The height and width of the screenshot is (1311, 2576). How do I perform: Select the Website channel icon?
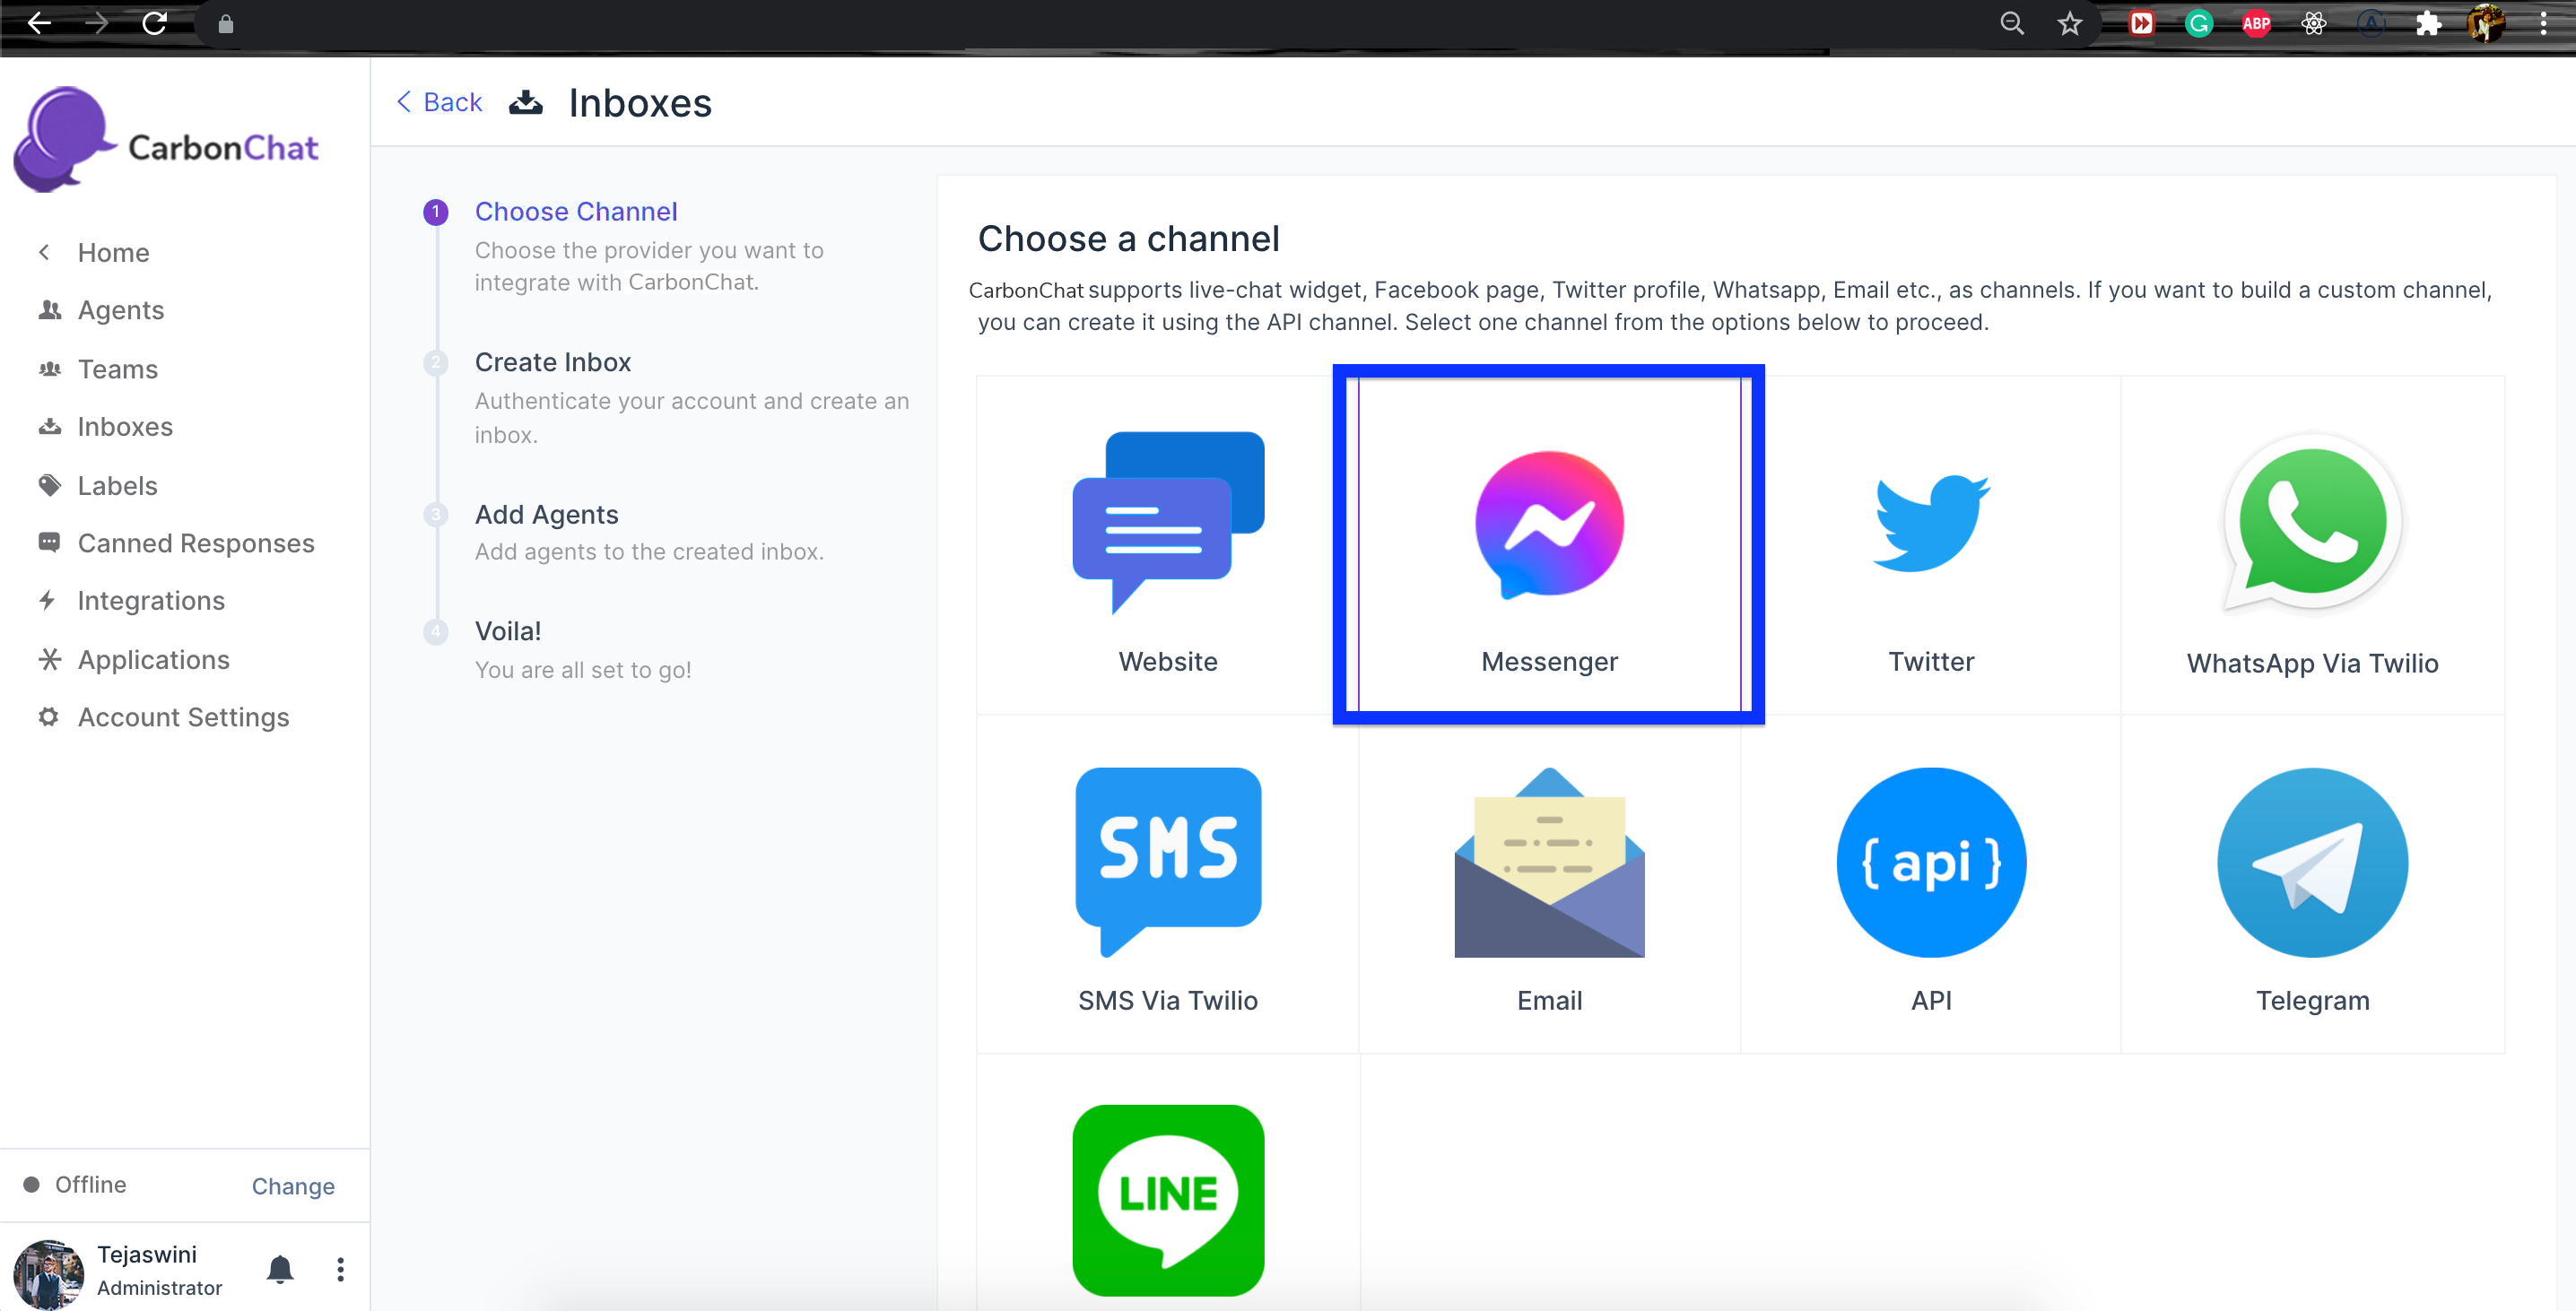tap(1167, 522)
